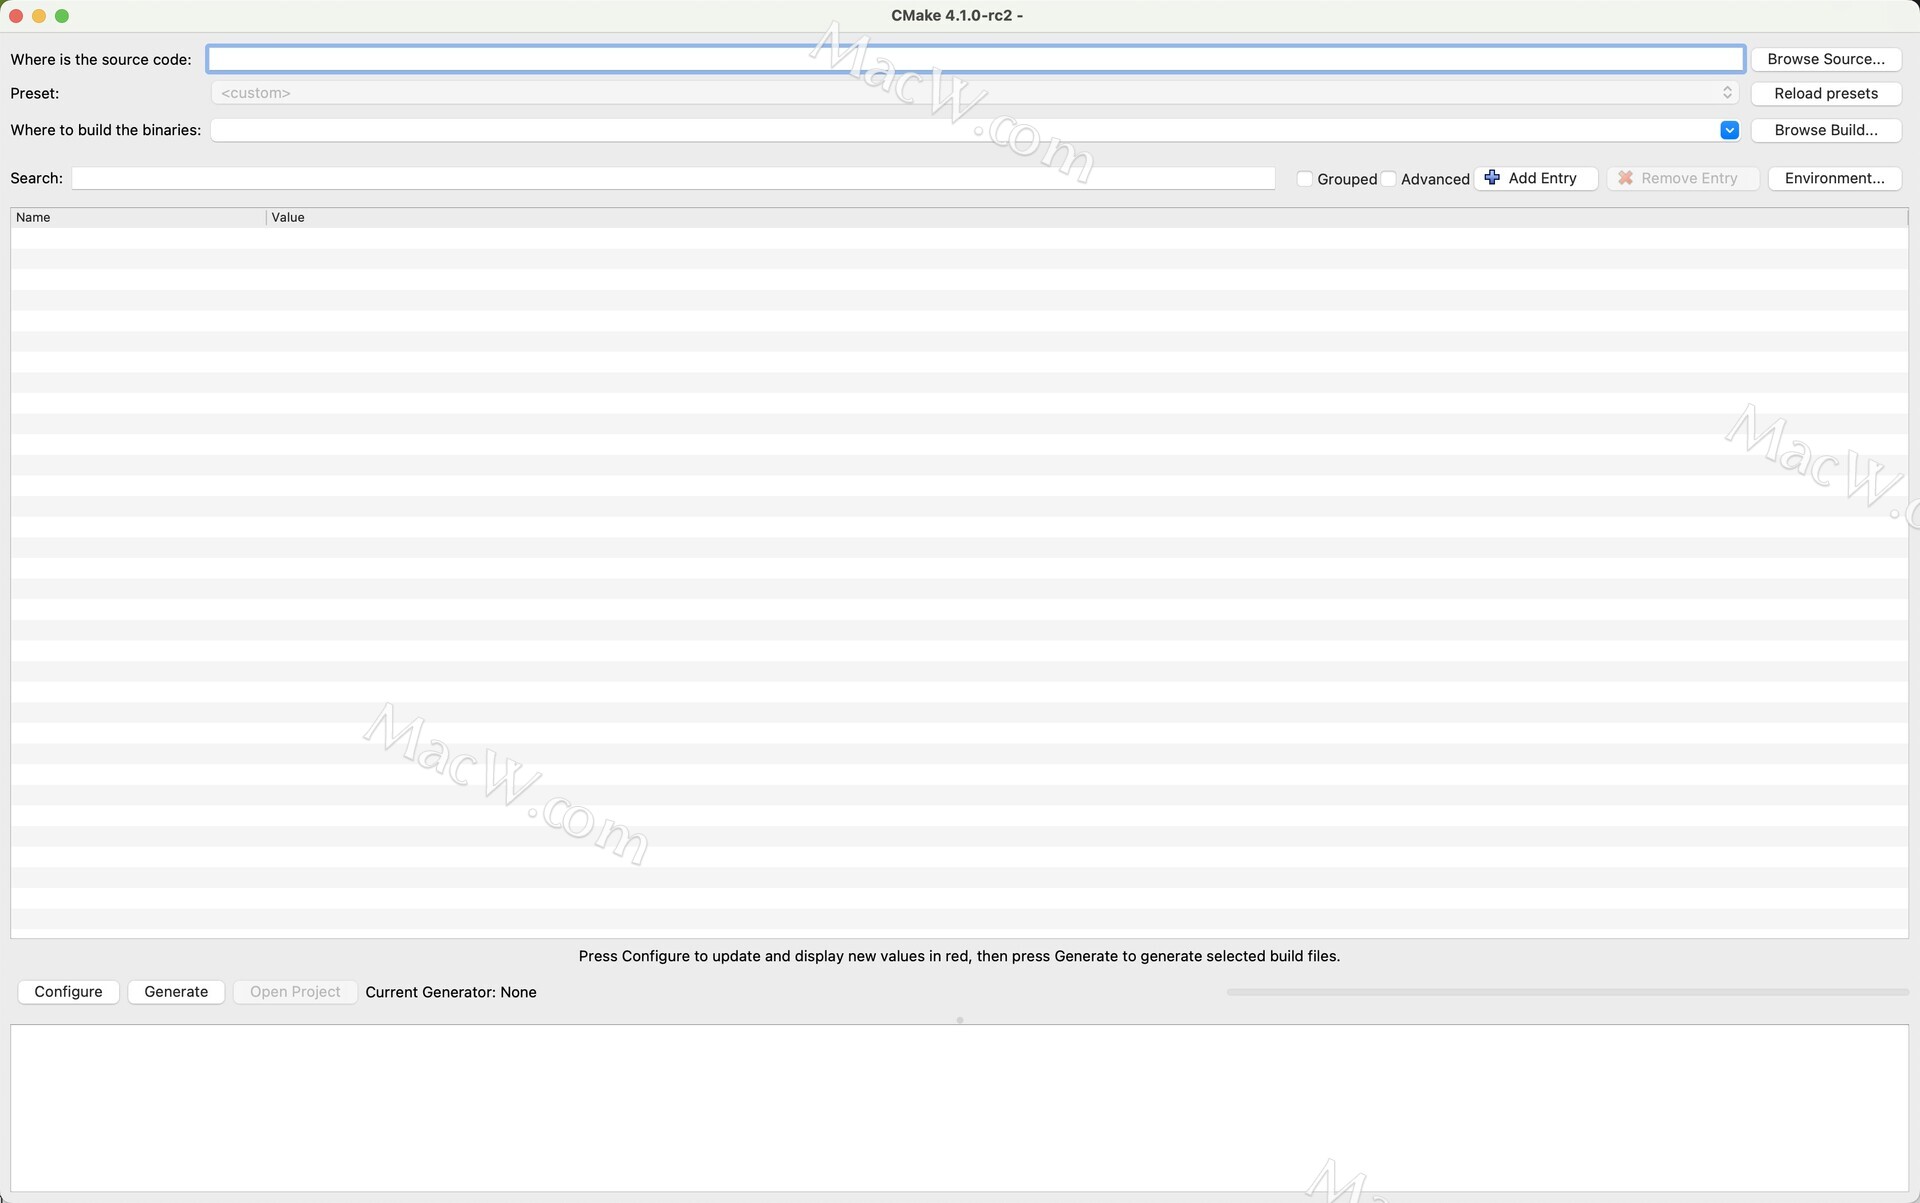Click the Reload presets button
This screenshot has width=1920, height=1203.
(1826, 93)
